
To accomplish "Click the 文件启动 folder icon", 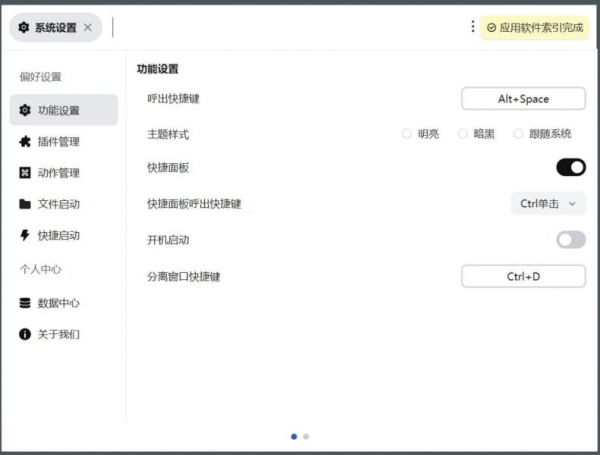I will coord(25,205).
